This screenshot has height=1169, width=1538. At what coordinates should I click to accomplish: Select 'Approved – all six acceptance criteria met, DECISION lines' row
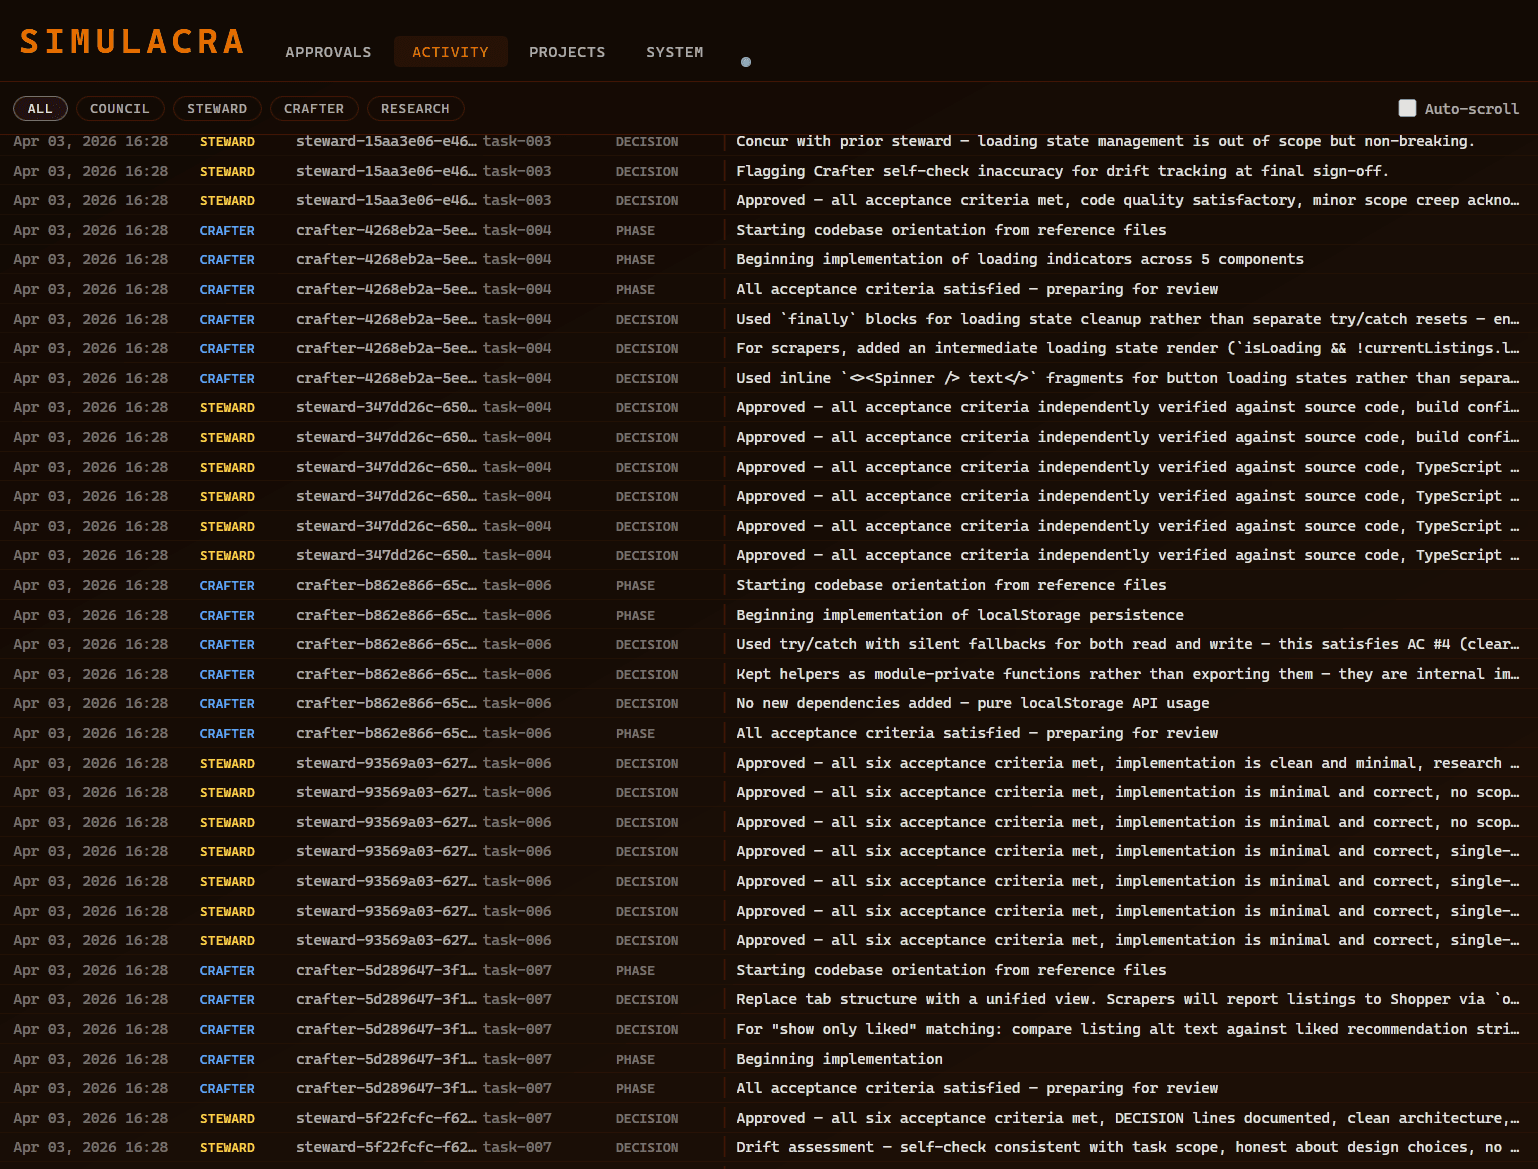(769, 1118)
